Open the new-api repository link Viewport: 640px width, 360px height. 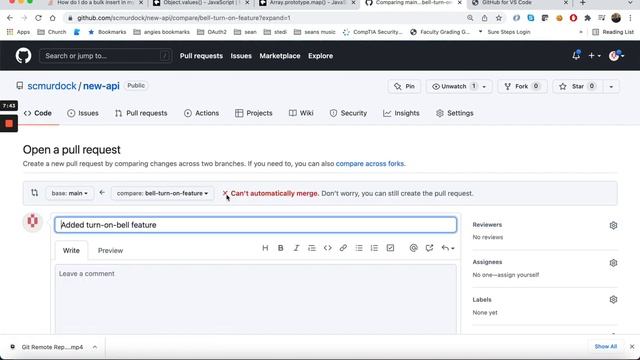[x=101, y=86]
